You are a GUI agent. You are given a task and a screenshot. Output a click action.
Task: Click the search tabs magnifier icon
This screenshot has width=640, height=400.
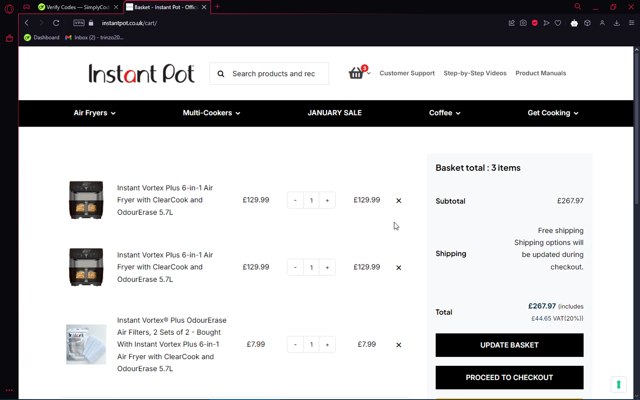577,7
